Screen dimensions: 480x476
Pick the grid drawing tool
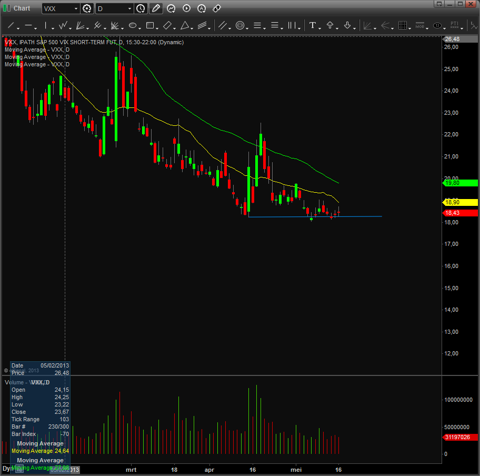point(403,25)
